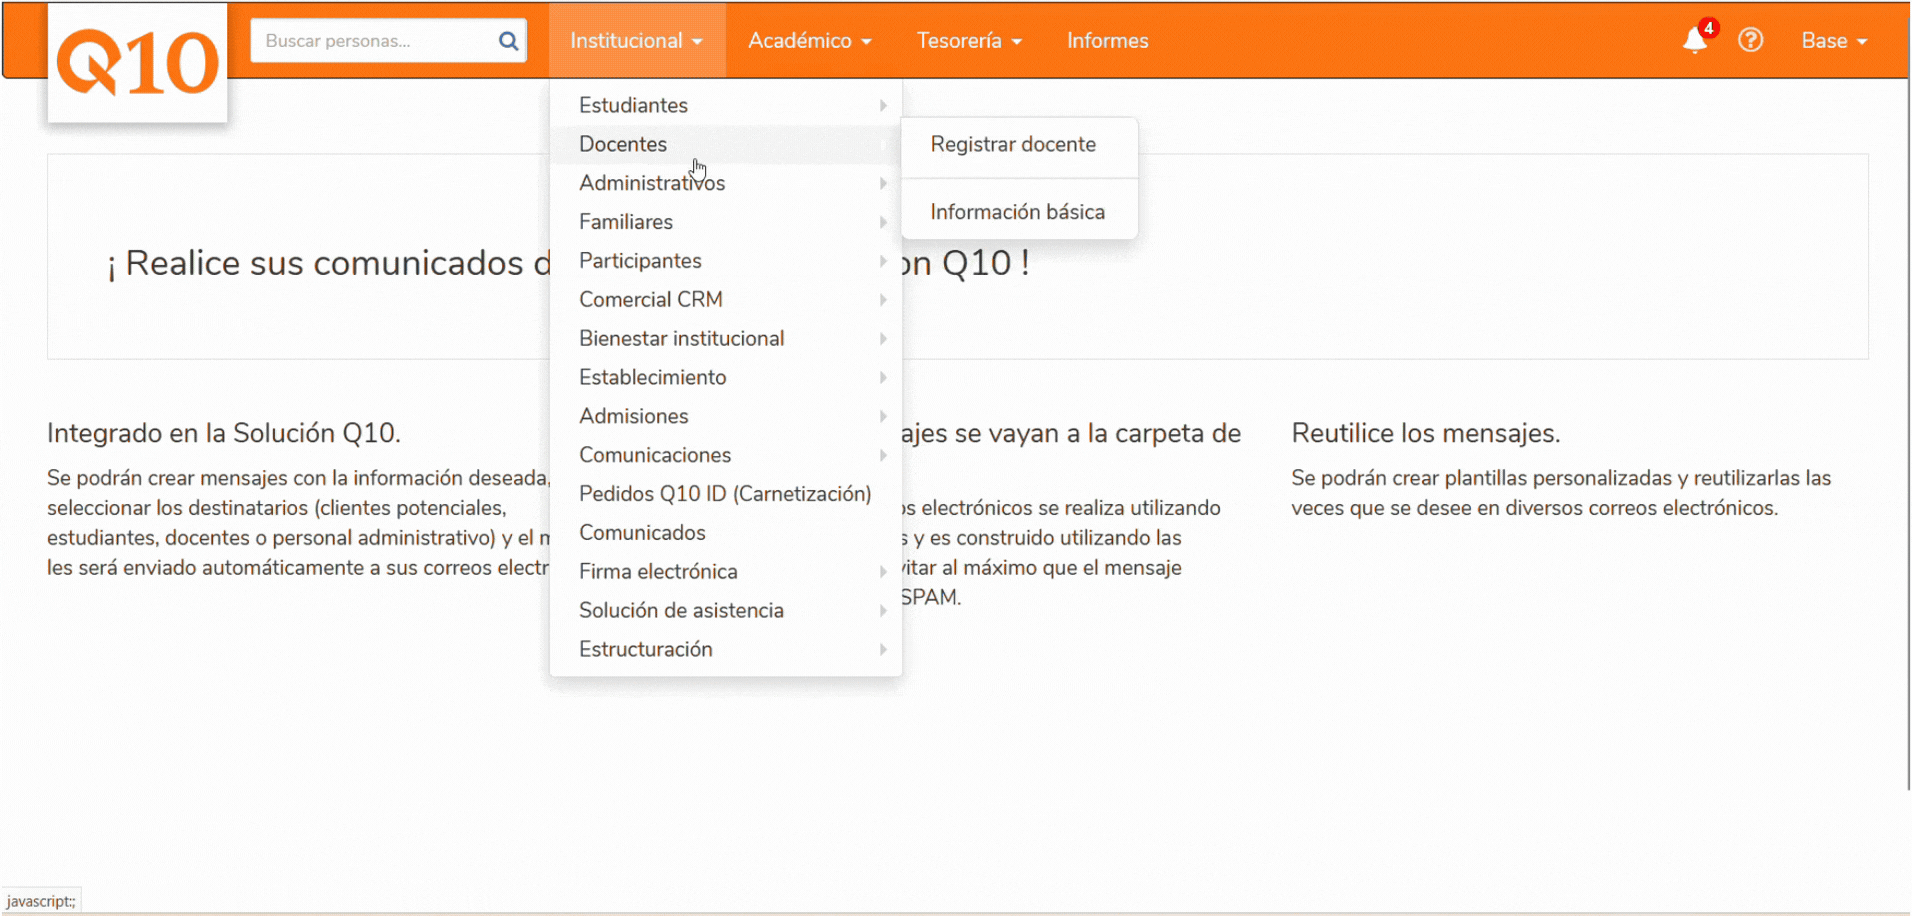
Task: Open the Institucional dropdown menu
Action: coord(637,40)
